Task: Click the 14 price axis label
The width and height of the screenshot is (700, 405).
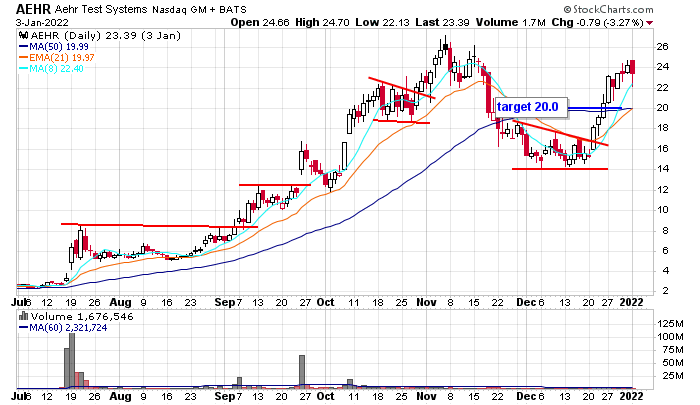Action: (x=662, y=169)
